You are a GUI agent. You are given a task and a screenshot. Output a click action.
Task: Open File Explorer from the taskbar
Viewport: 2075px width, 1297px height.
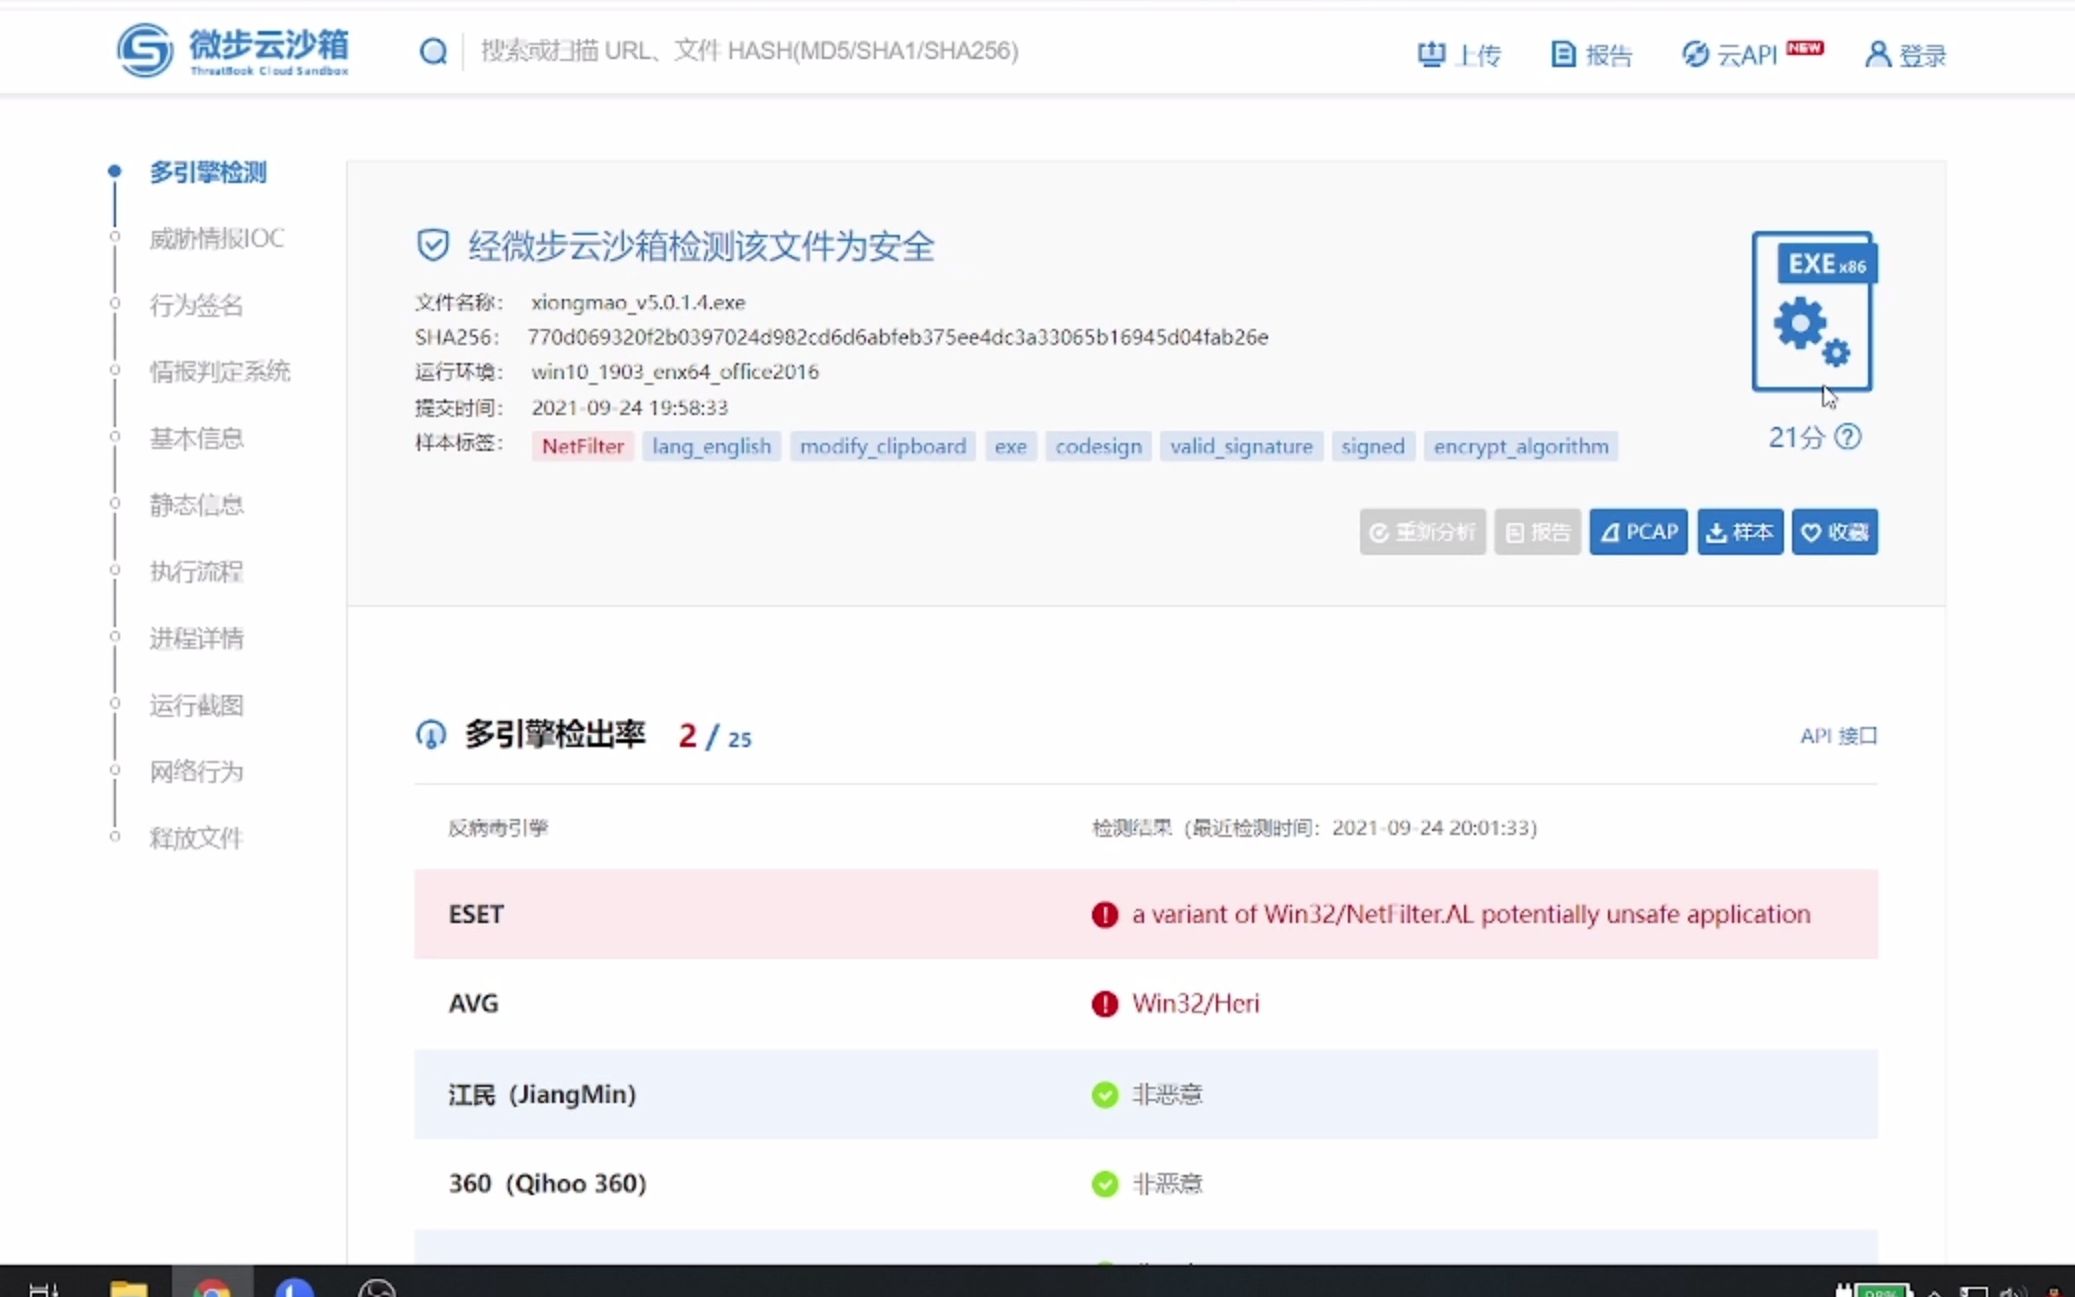[128, 1288]
